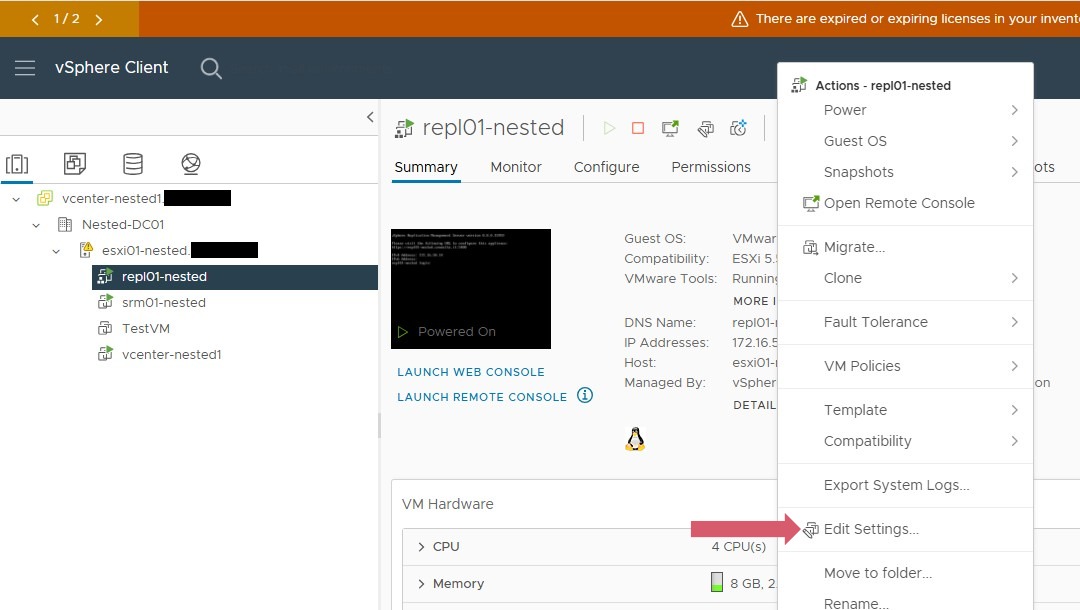Switch to the Monitor tab
Viewport: 1080px width, 610px height.
pyautogui.click(x=516, y=167)
